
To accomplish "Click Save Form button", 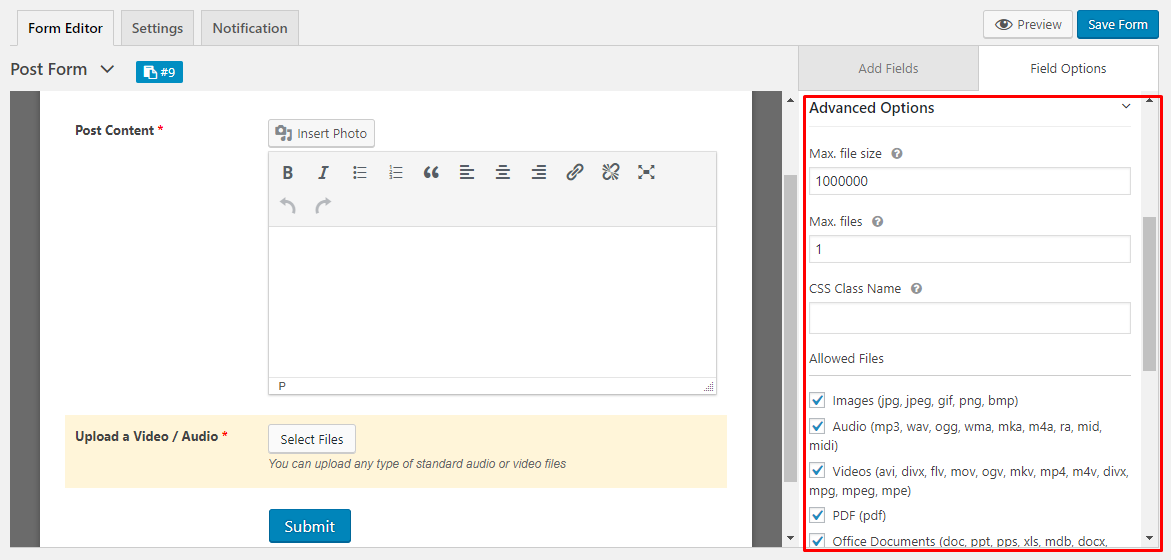I will (1117, 25).
